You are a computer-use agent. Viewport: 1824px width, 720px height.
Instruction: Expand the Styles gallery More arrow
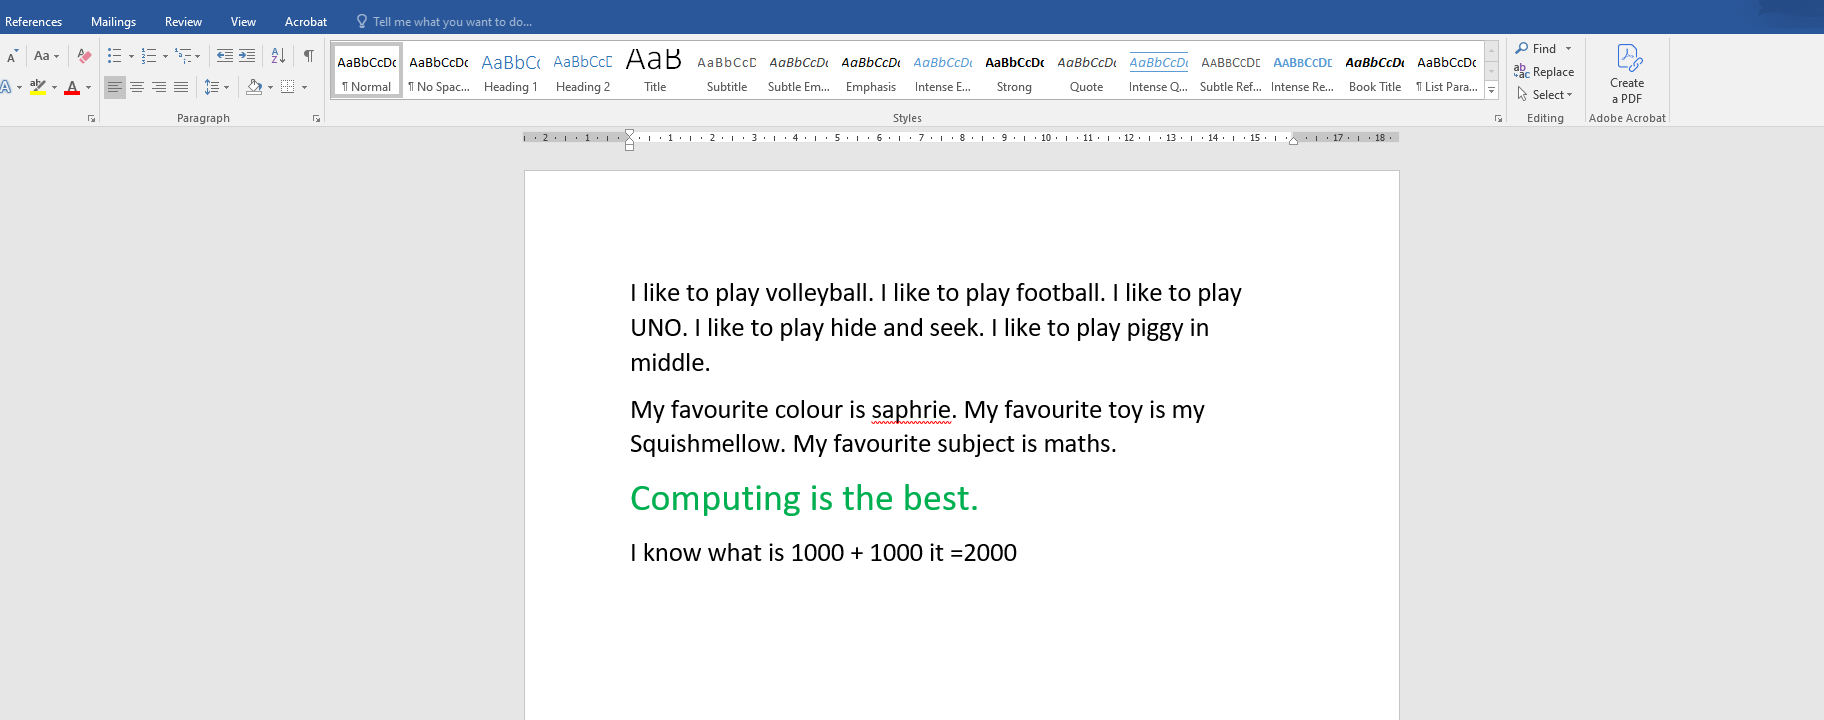[x=1491, y=90]
